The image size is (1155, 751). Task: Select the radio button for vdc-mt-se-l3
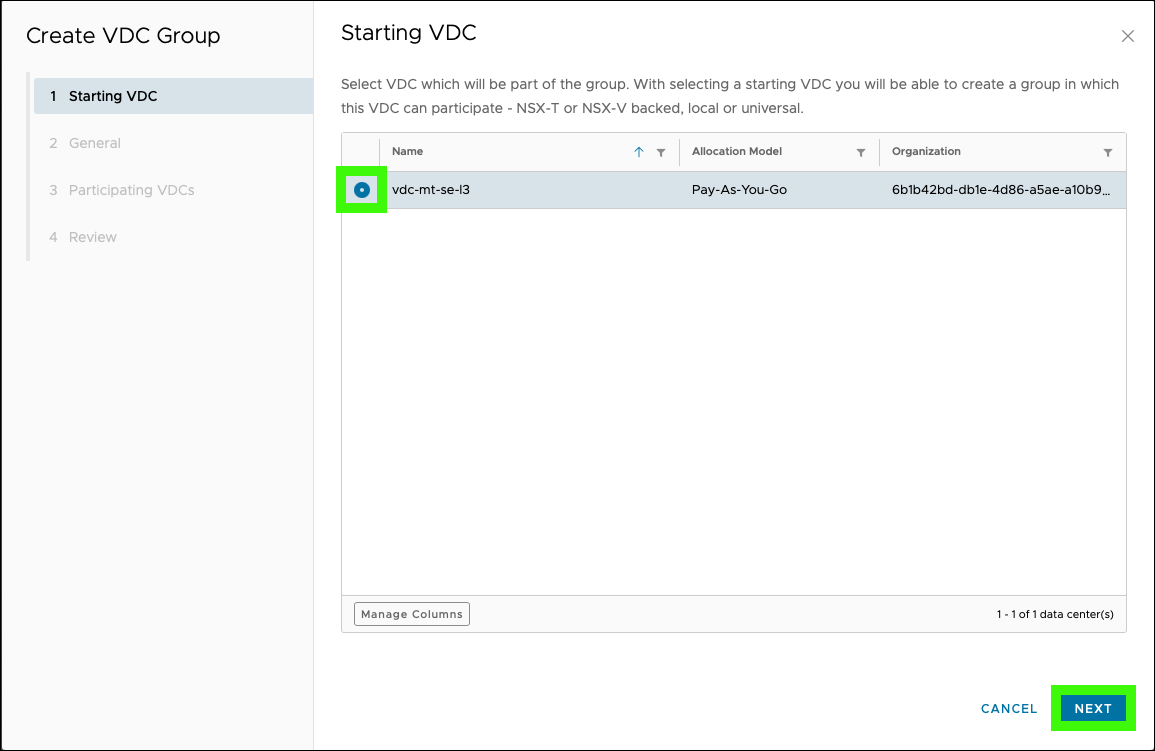362,190
